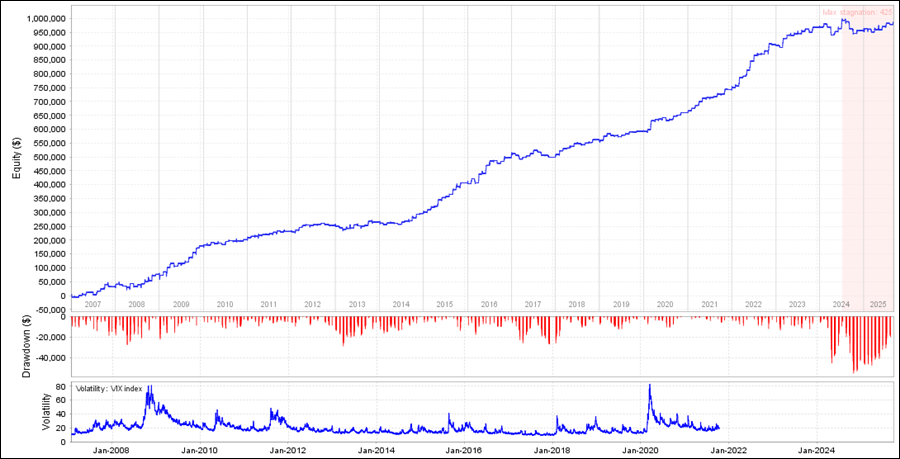Image resolution: width=900 pixels, height=459 pixels.
Task: Click the 80 volatility axis value
Action: tap(62, 387)
